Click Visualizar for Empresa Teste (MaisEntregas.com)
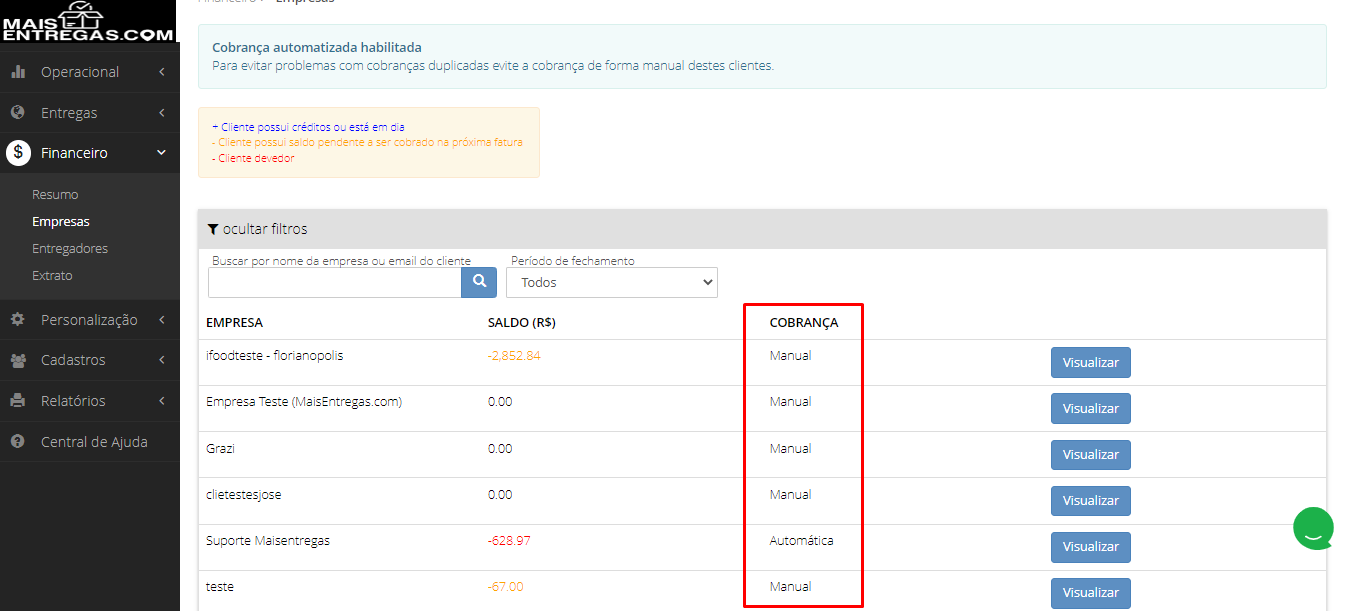1345x611 pixels. click(1091, 408)
